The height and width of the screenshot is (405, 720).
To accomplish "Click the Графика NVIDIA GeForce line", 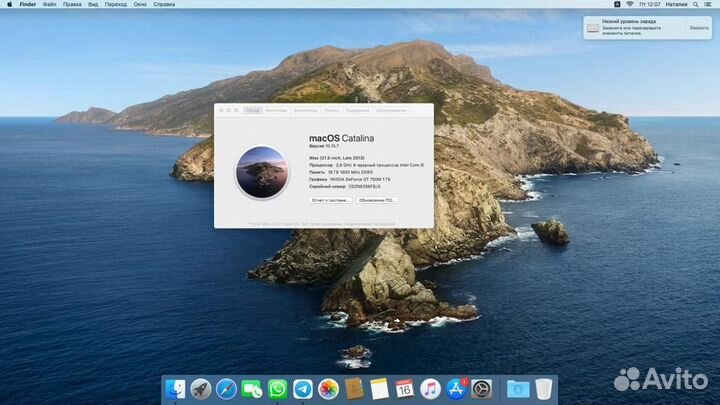I will point(349,180).
